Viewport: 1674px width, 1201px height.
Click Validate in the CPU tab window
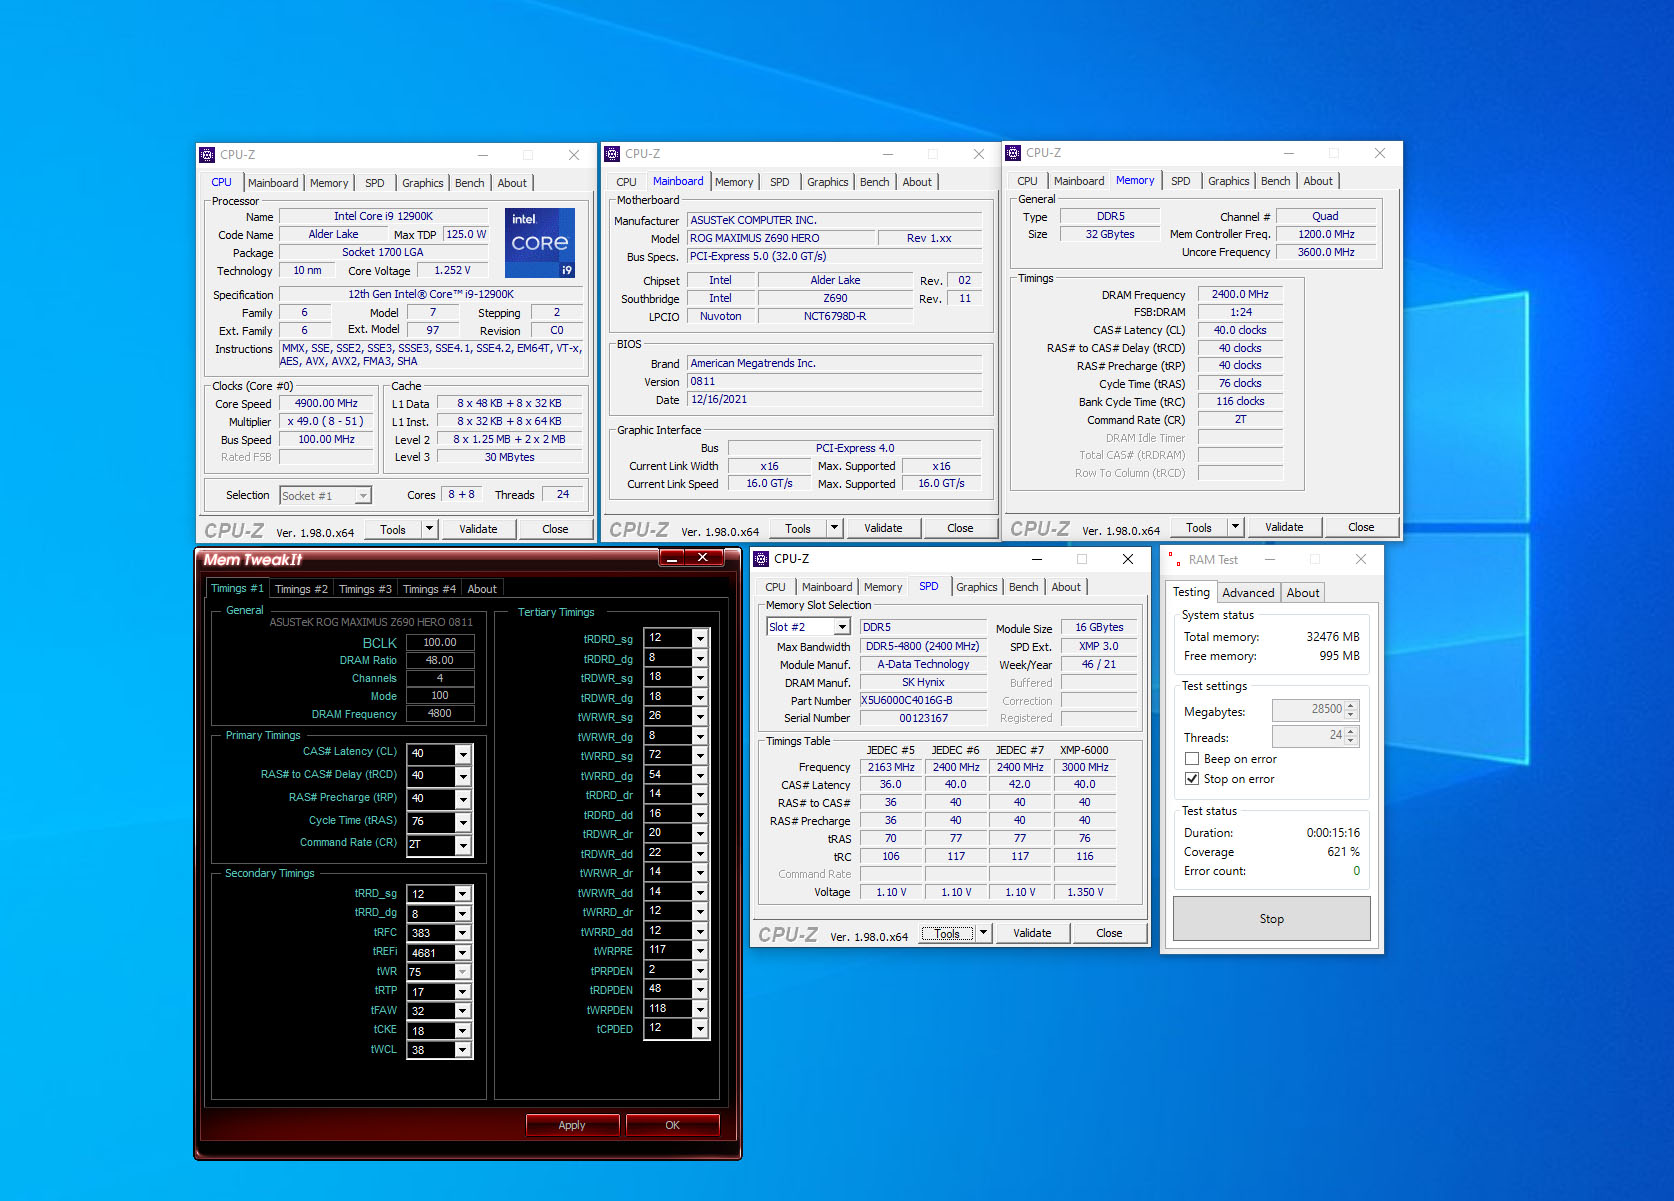pos(478,529)
